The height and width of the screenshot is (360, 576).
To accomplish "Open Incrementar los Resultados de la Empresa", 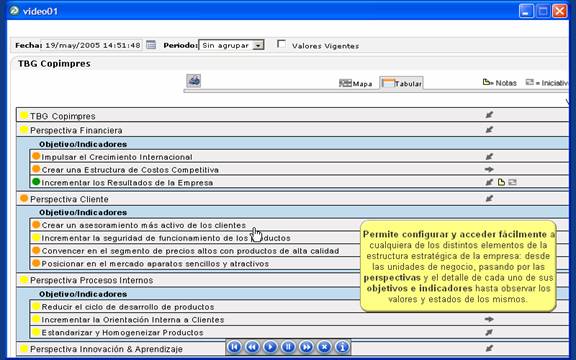I will (299, 183).
